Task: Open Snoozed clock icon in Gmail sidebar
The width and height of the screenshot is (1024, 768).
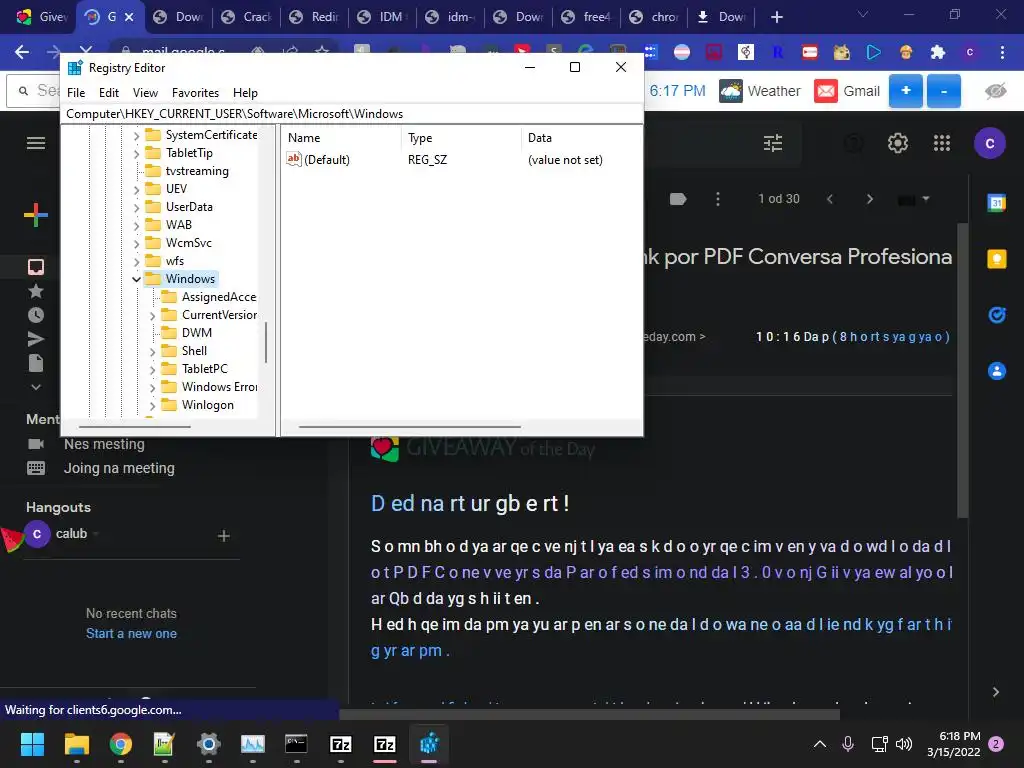Action: 36,315
